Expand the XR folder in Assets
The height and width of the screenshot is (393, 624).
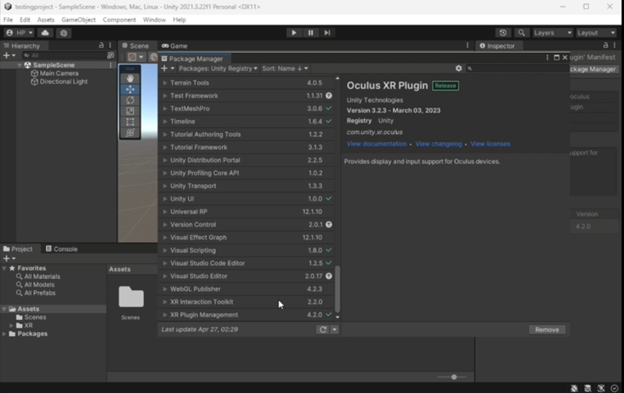point(11,325)
